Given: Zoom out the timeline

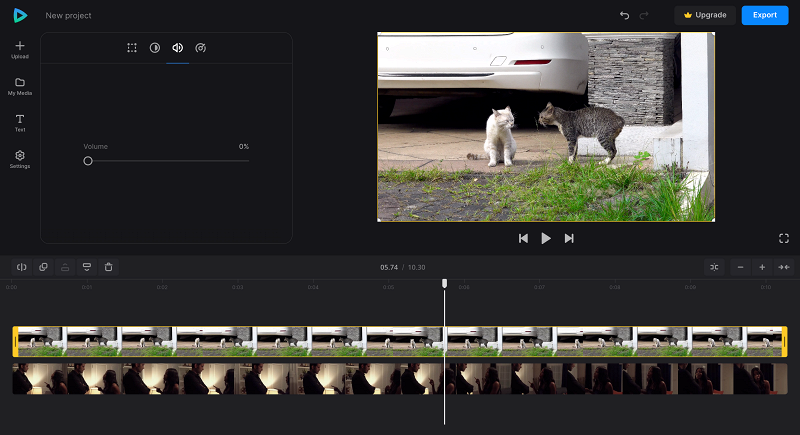Looking at the screenshot, I should [x=740, y=267].
